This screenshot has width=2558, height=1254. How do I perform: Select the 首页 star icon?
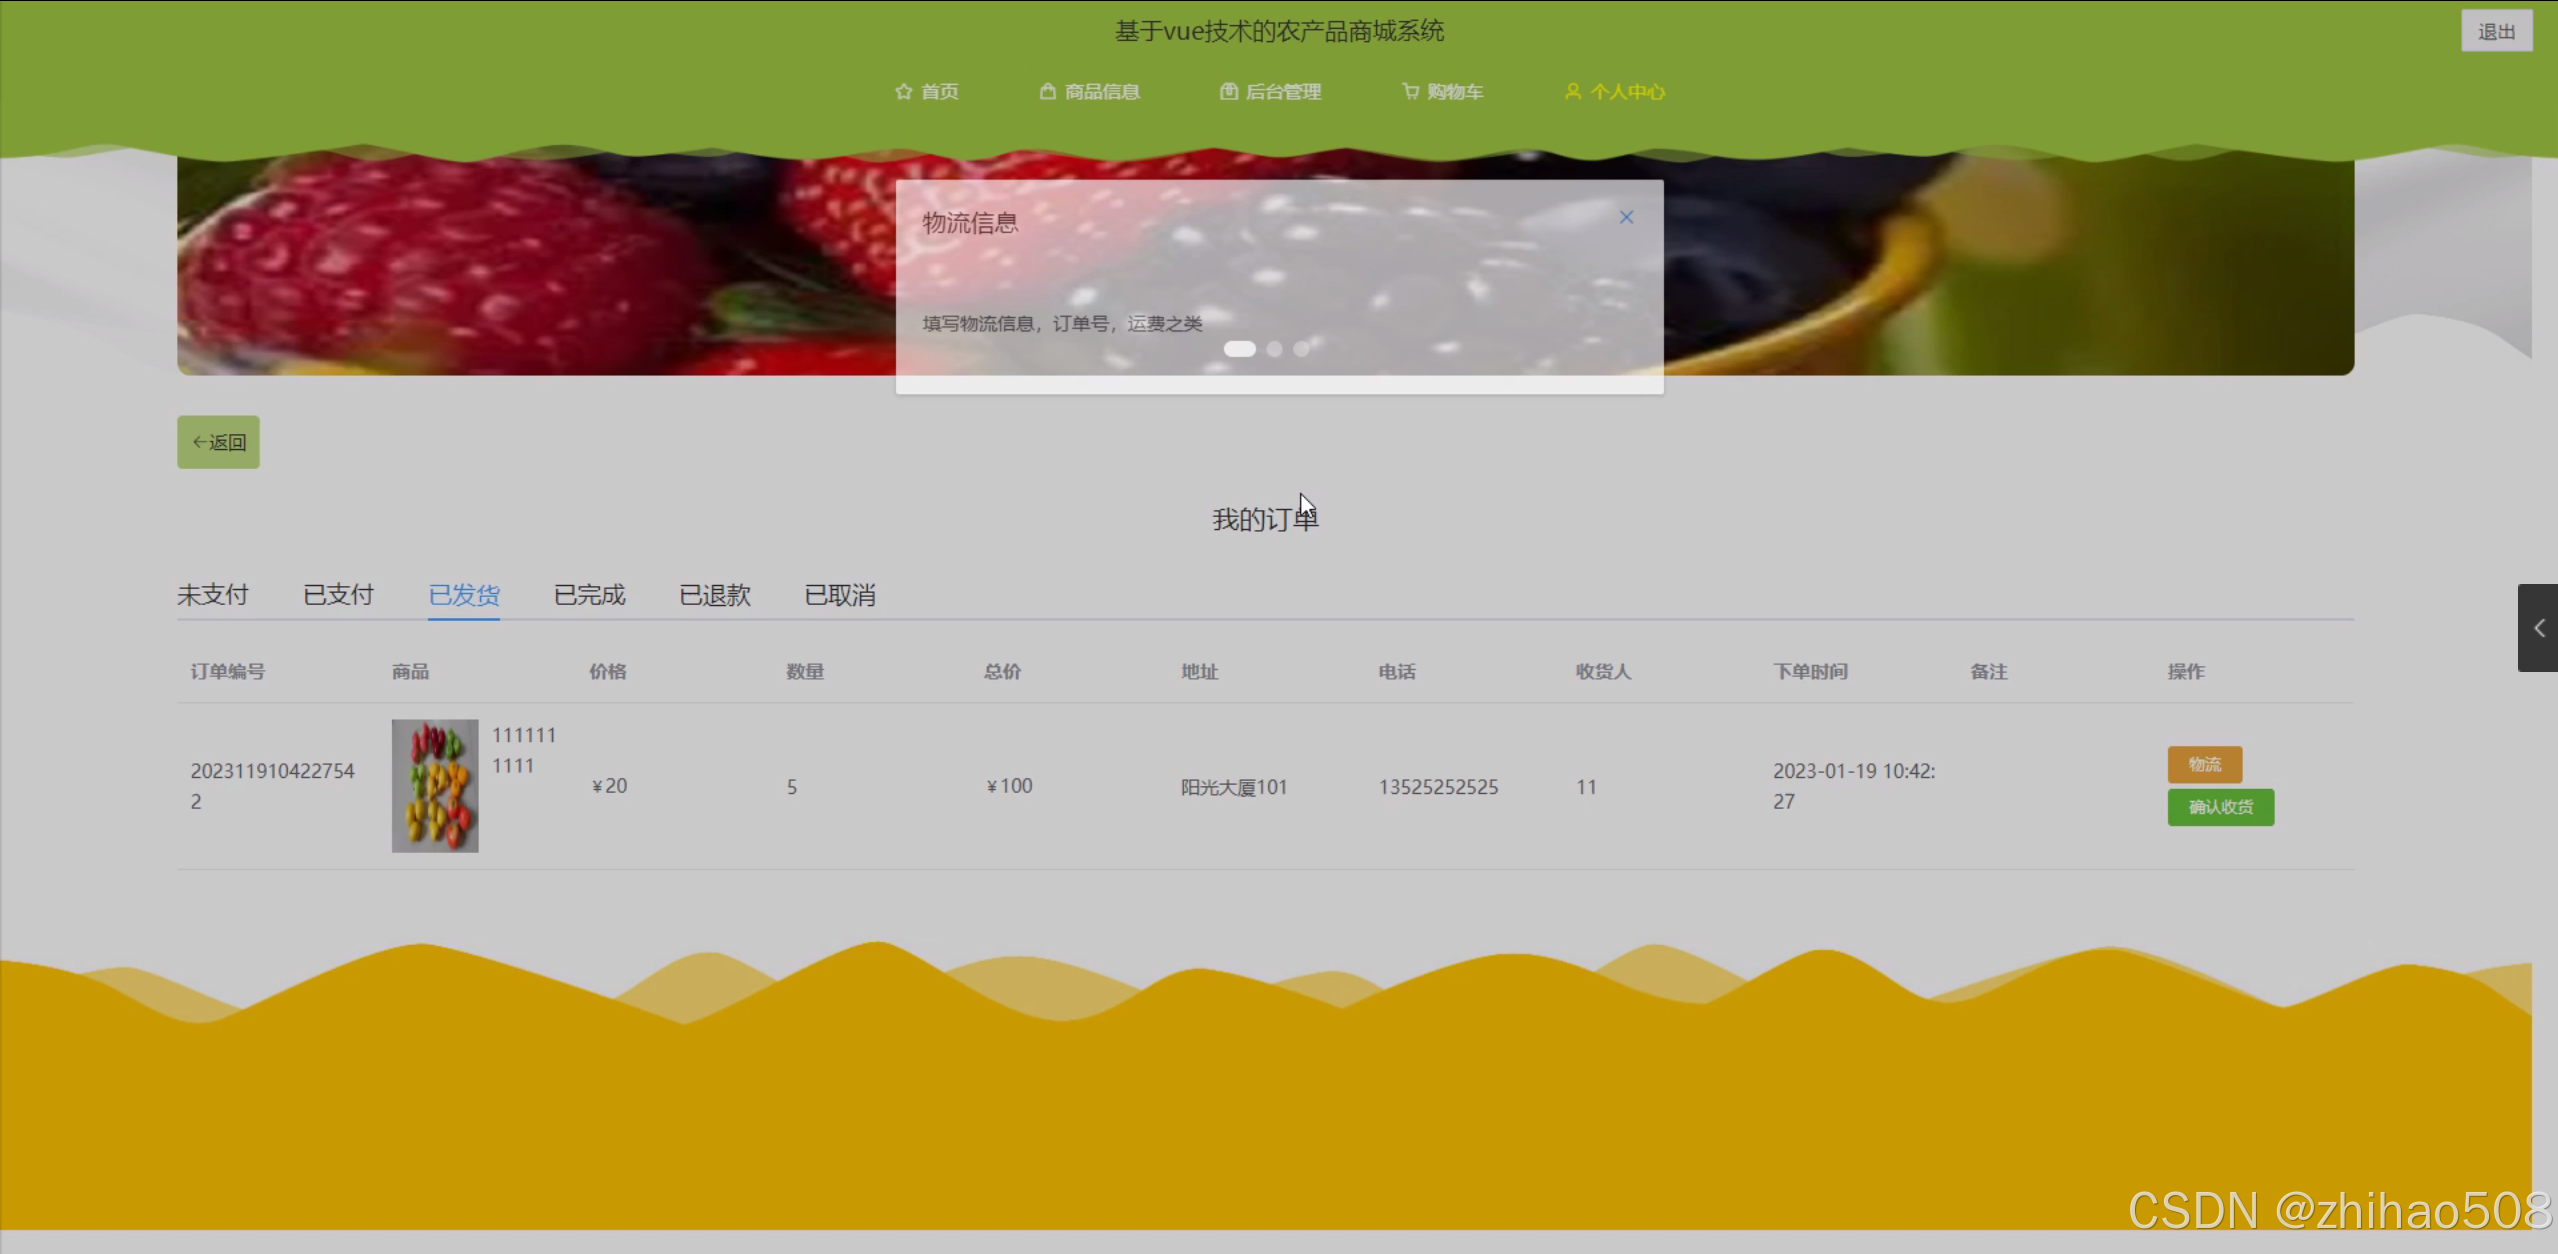tap(903, 91)
